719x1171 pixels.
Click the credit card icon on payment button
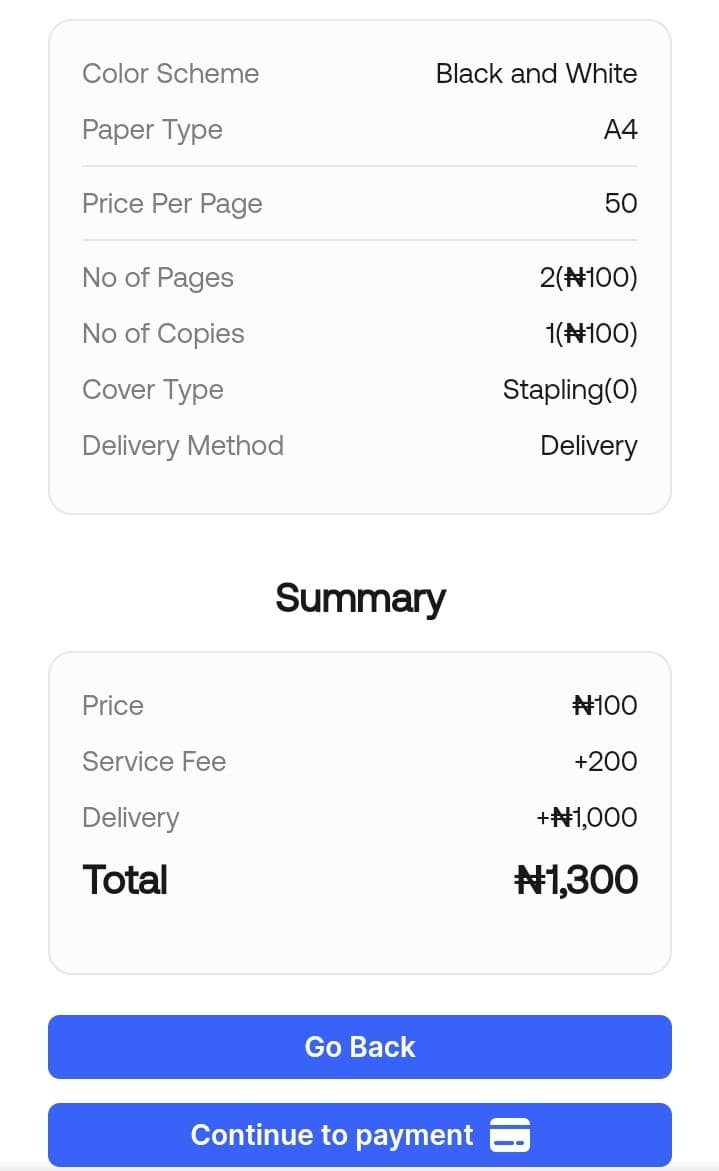tap(510, 1136)
